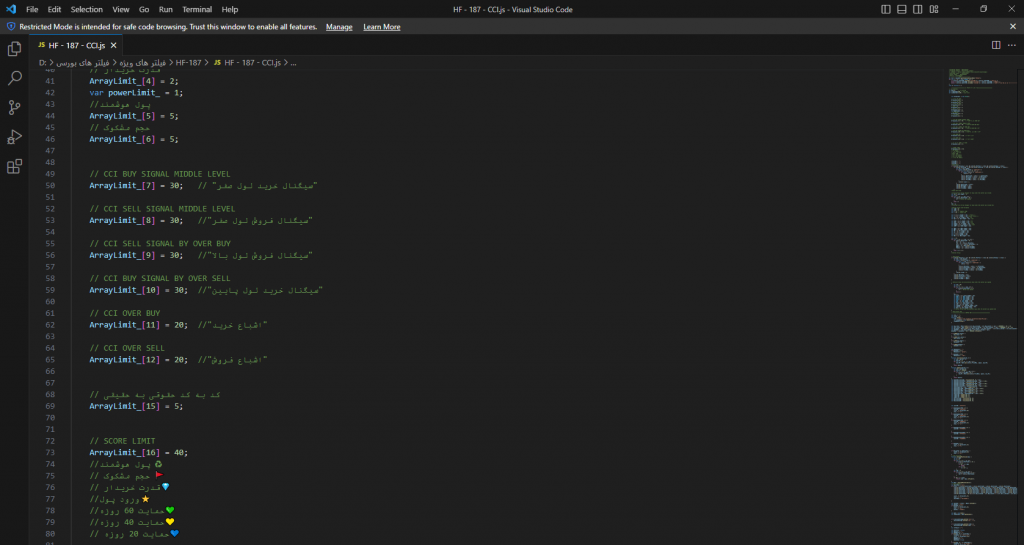The image size is (1024, 545).
Task: Close the 'HF - 187 - CCI.js' editor tab
Action: (113, 45)
